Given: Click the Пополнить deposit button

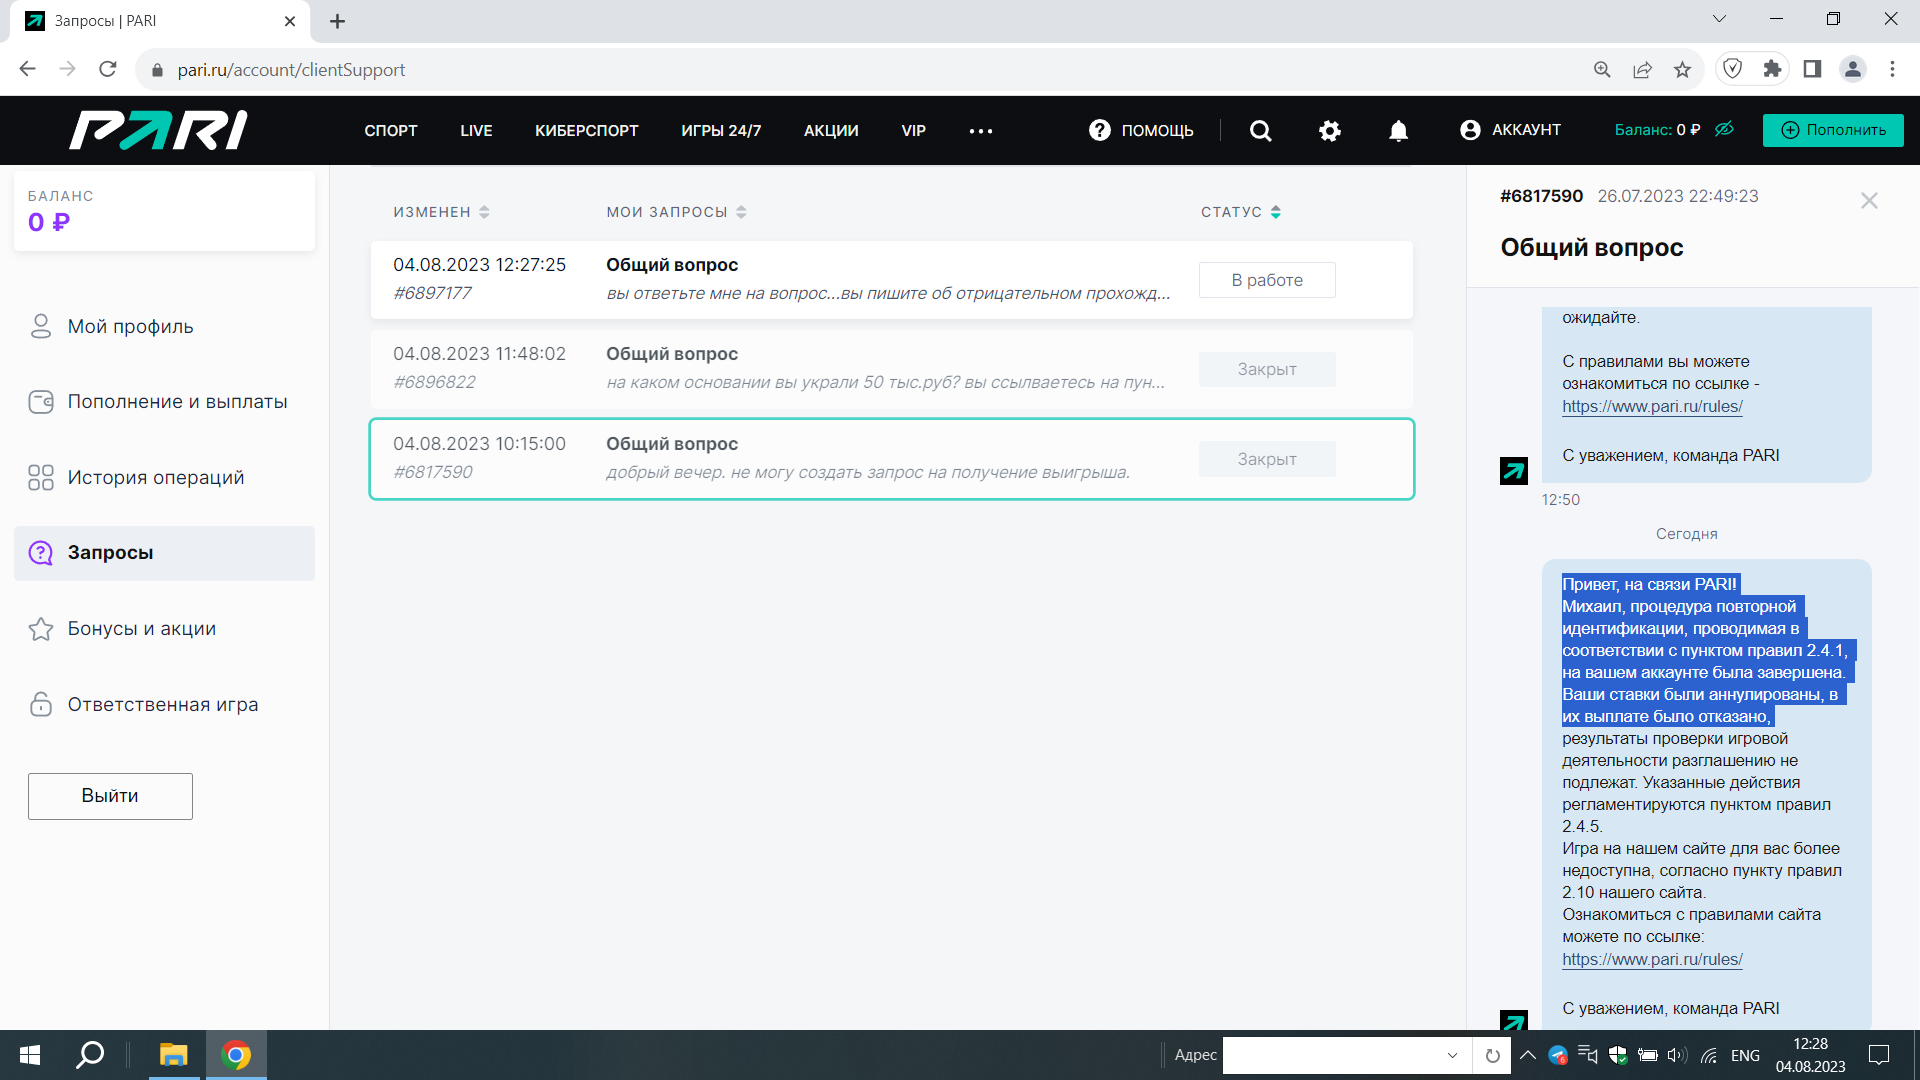Looking at the screenshot, I should [x=1832, y=130].
